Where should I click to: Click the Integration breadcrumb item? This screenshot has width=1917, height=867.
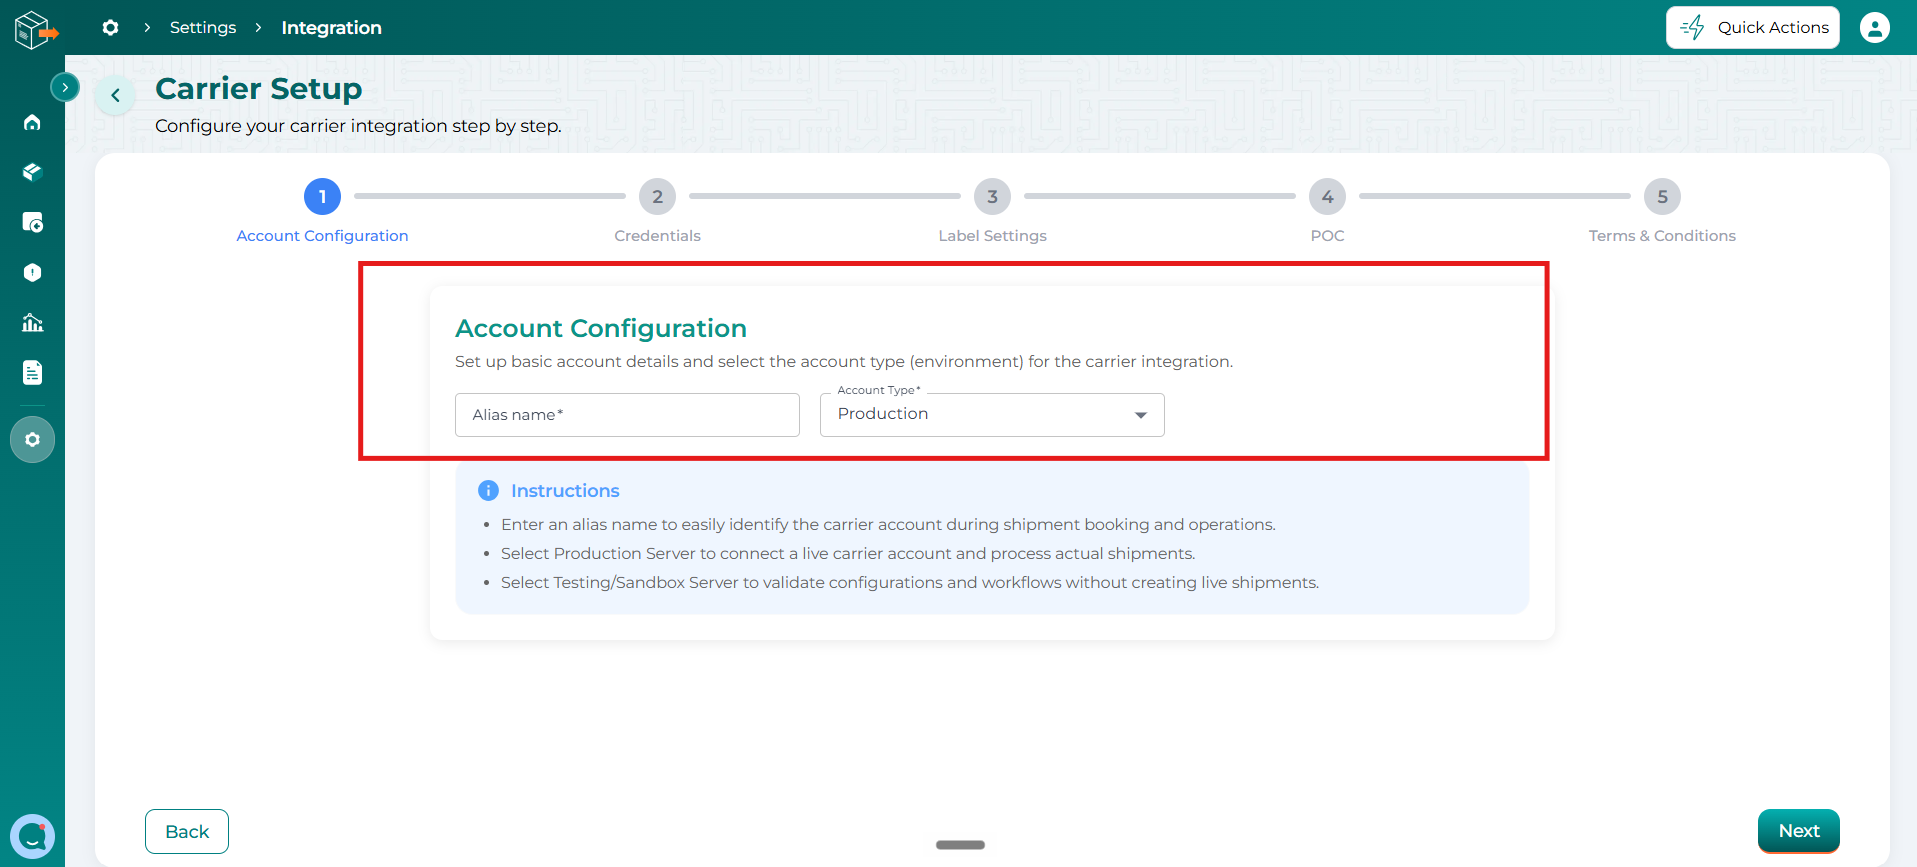pos(331,27)
